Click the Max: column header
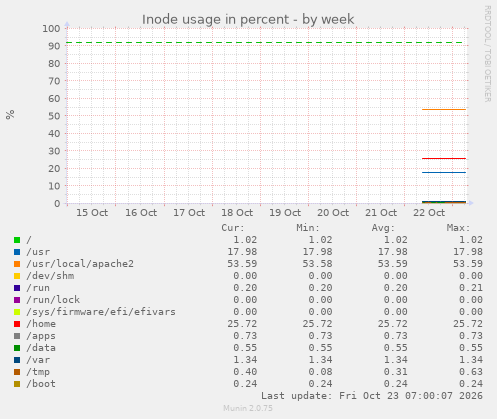This screenshot has width=497, height=419. 458,228
